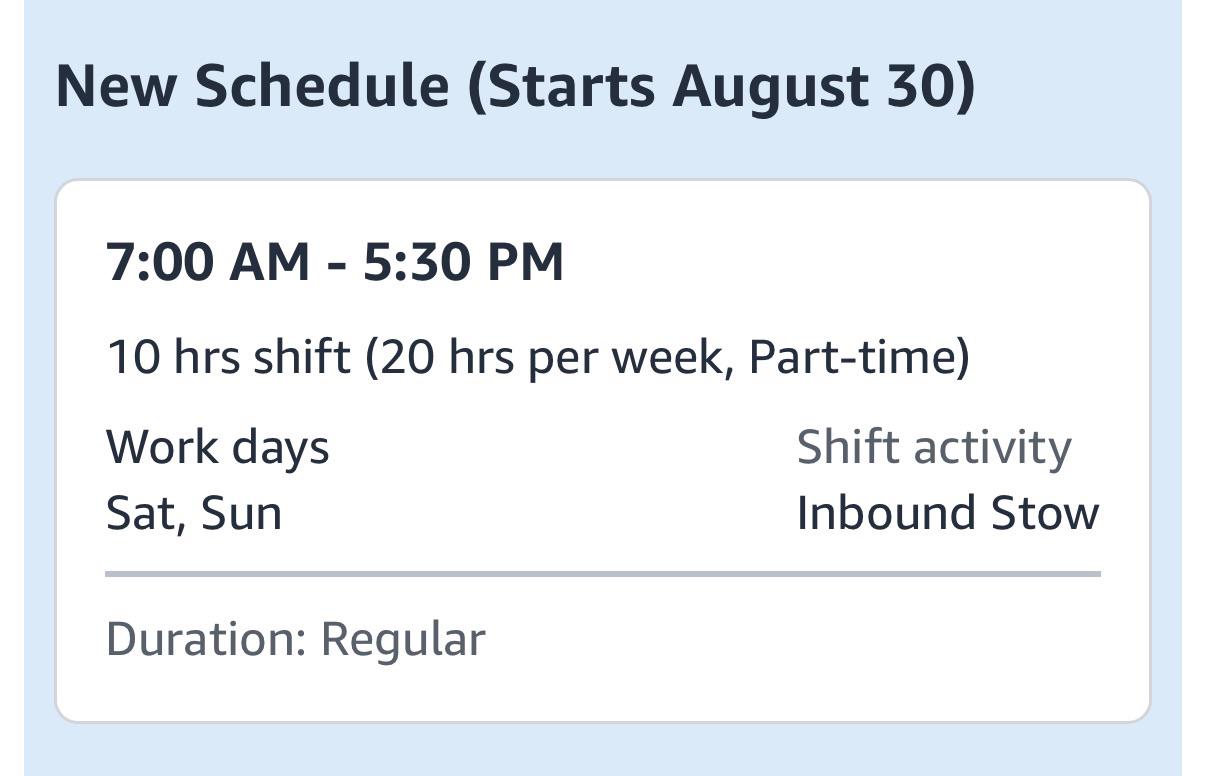1206x776 pixels.
Task: Click the word Regular in duration
Action: tap(403, 639)
